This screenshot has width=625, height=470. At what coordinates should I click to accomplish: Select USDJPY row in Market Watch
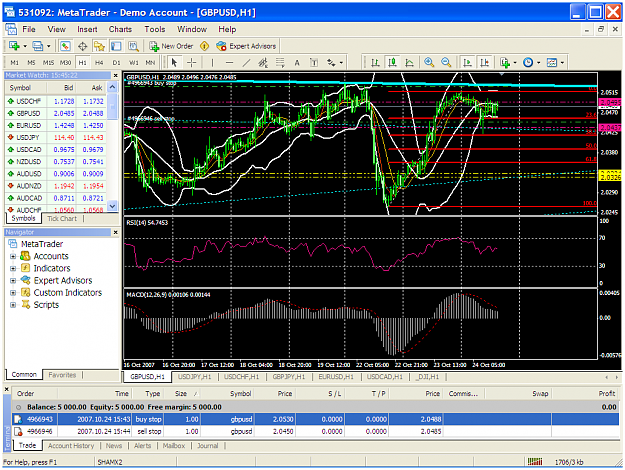click(x=56, y=138)
